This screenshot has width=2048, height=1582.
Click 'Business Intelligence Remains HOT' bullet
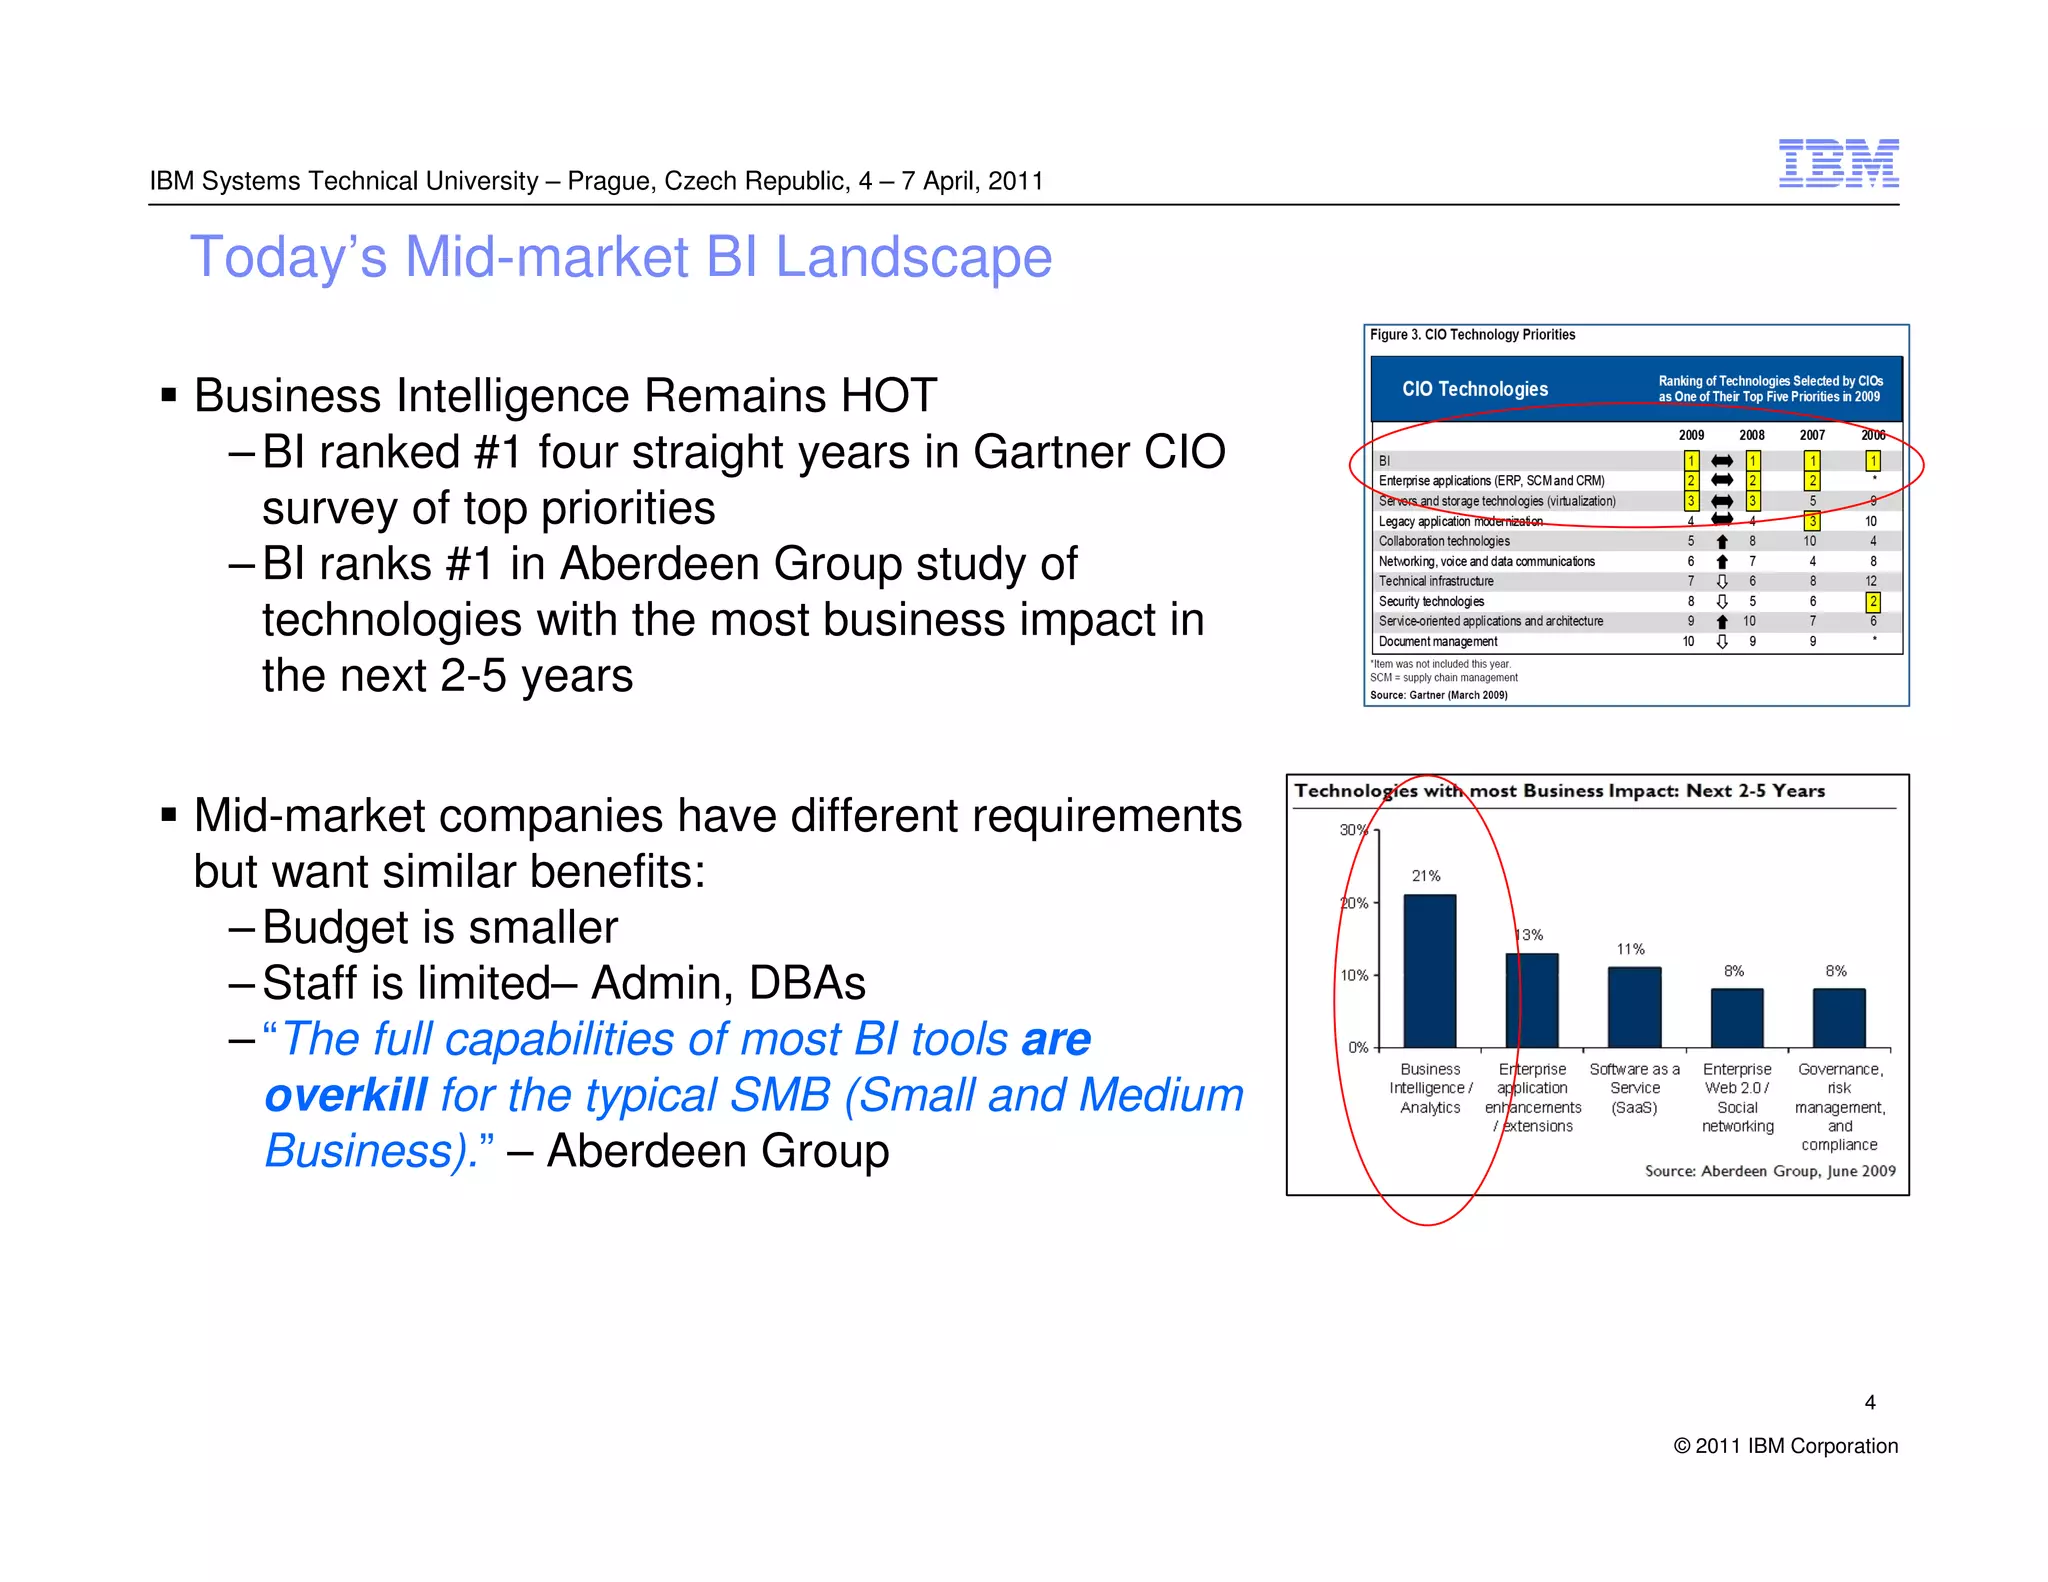[x=565, y=396]
